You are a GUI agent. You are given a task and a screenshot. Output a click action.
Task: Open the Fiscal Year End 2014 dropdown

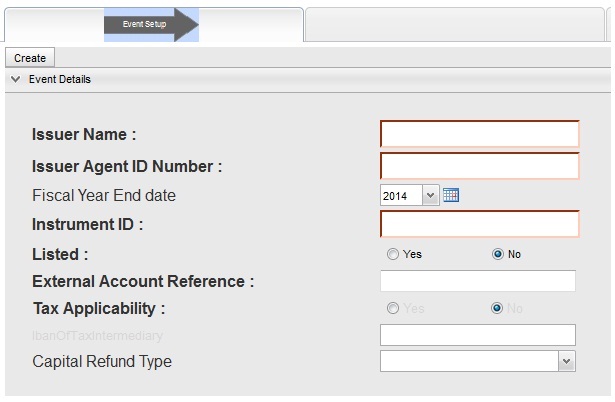pyautogui.click(x=409, y=195)
